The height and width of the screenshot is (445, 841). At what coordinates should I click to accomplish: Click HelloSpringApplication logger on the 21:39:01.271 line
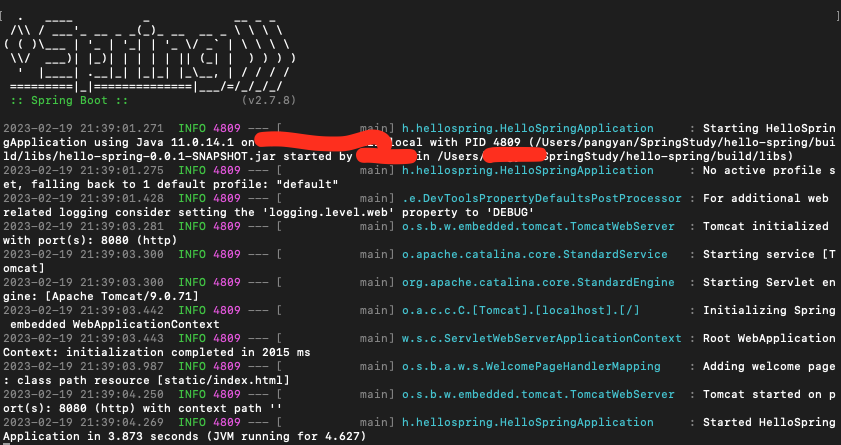(528, 129)
